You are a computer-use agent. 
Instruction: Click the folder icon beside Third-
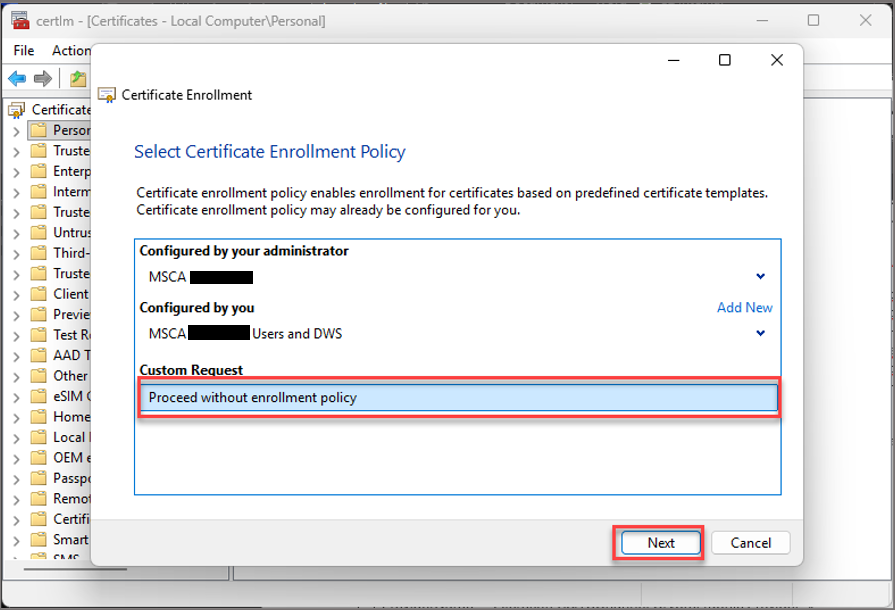coord(38,253)
